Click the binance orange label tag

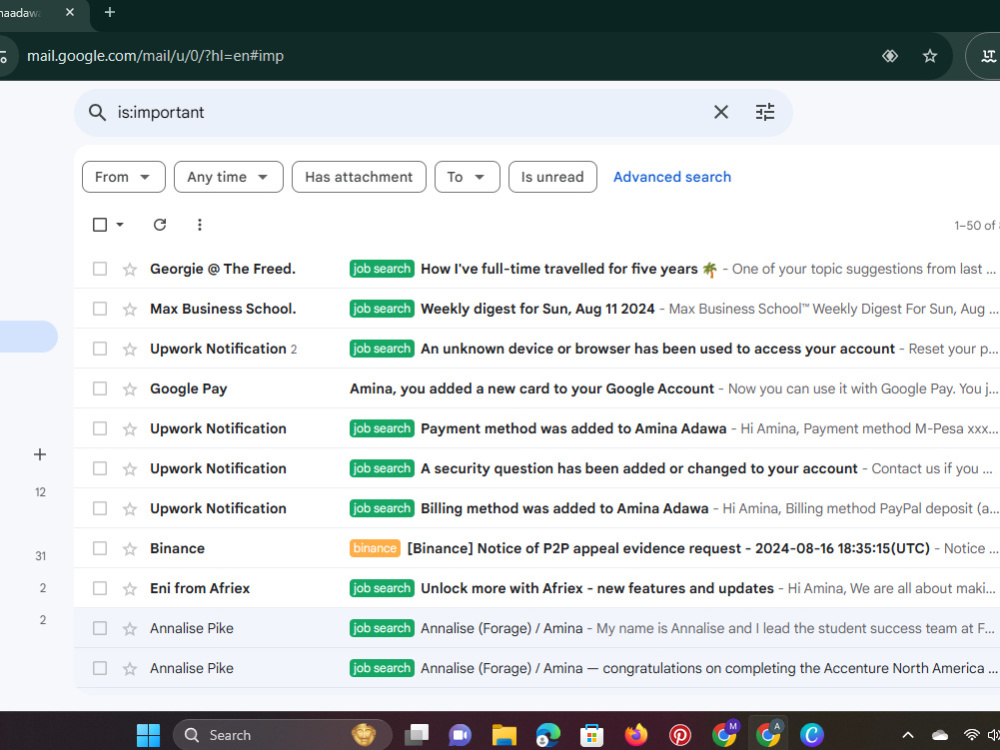375,548
